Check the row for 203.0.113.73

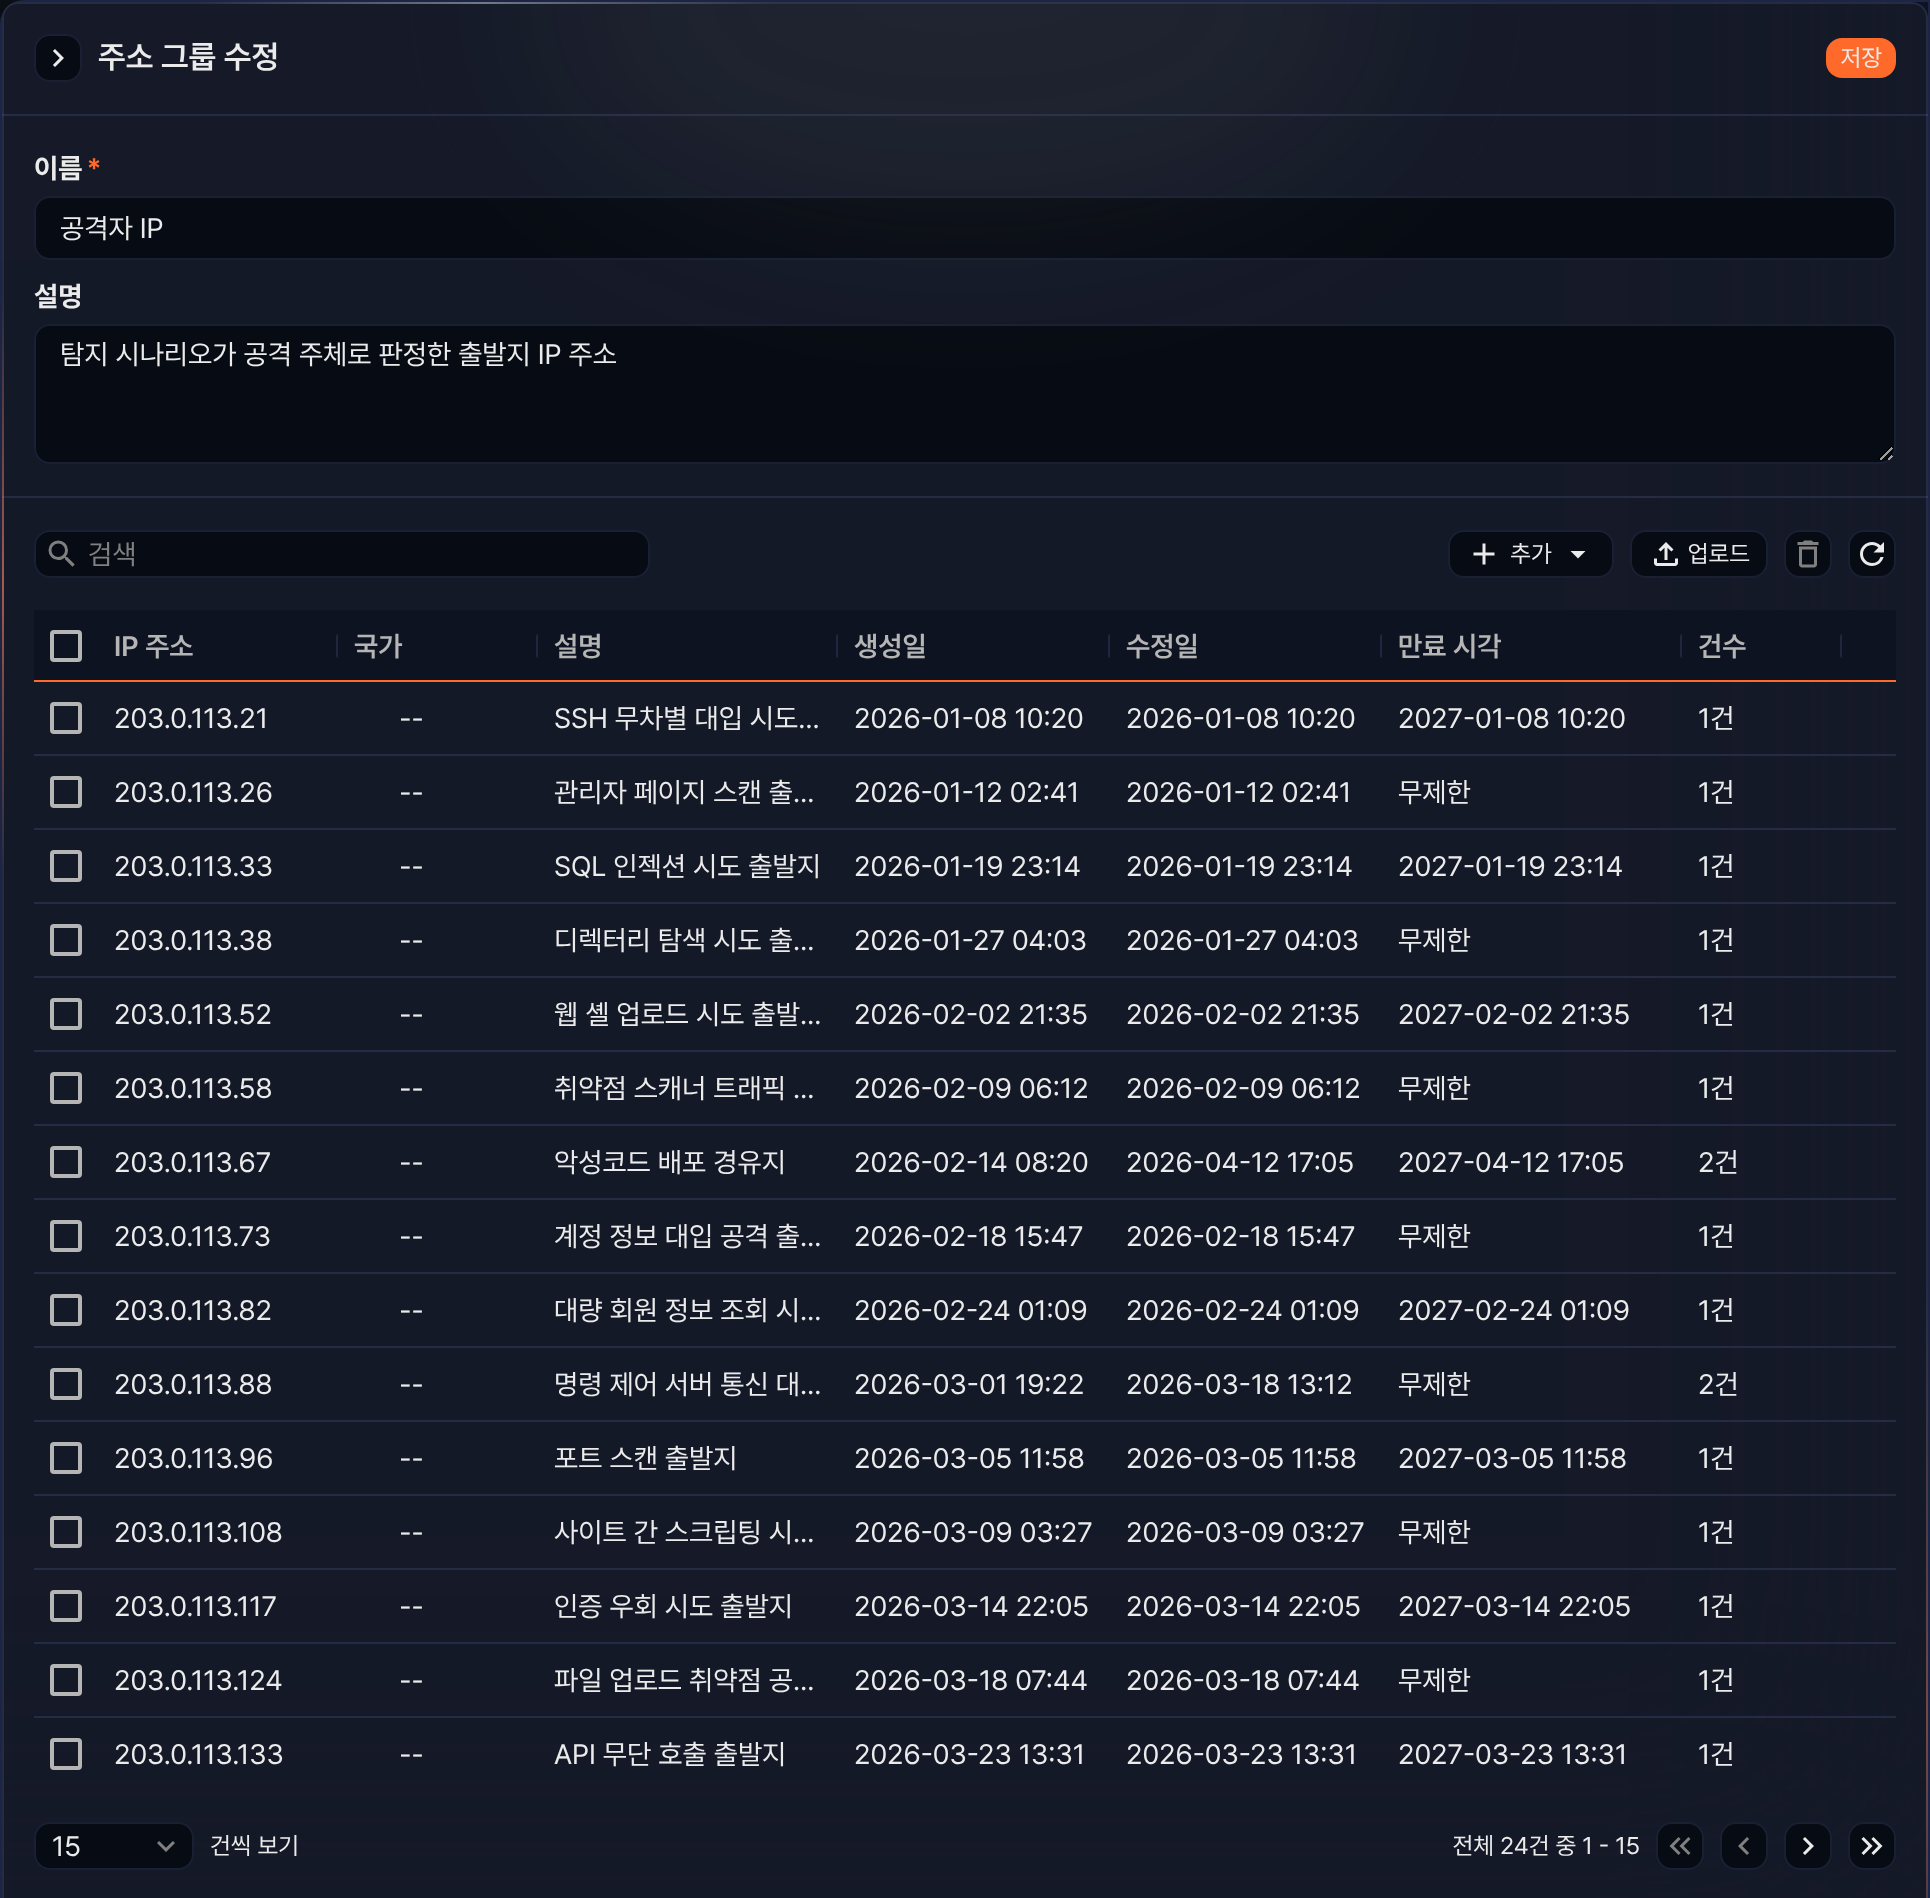pos(66,1236)
